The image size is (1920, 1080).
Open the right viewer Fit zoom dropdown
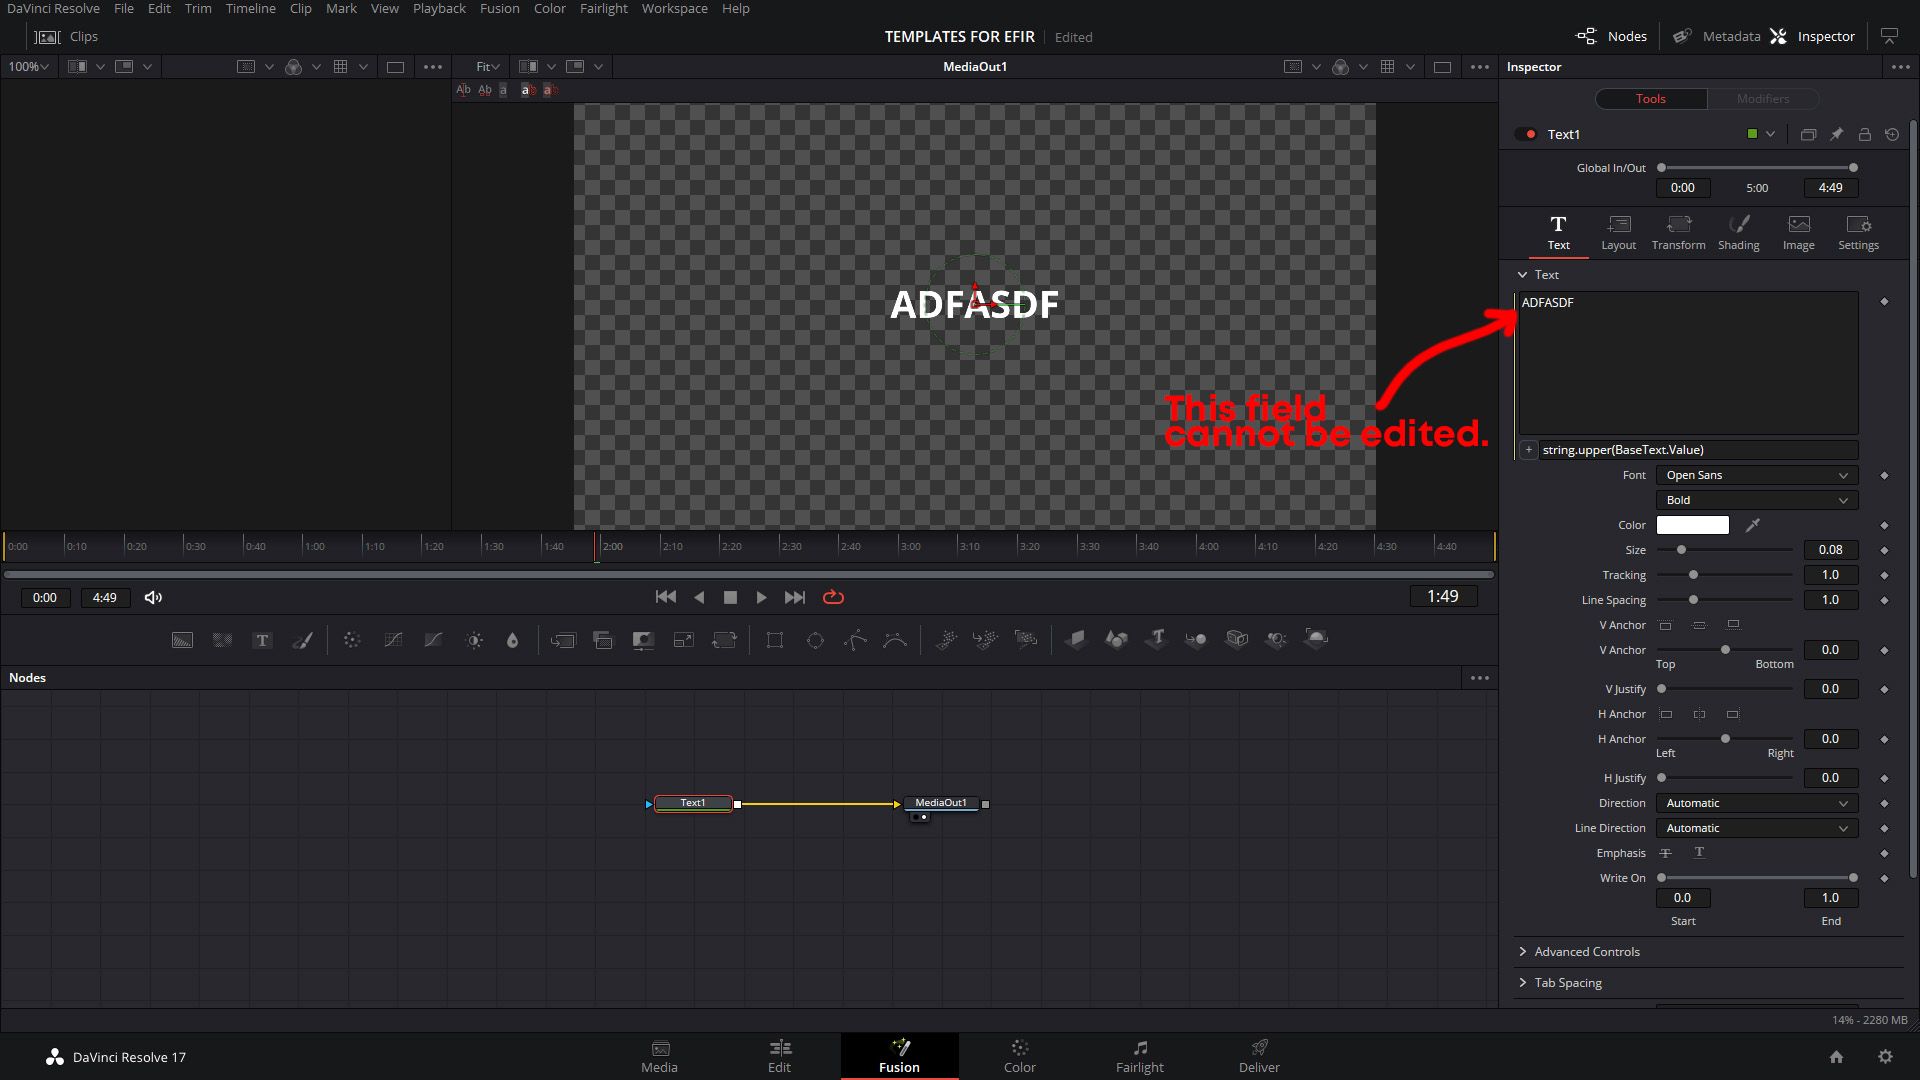point(488,67)
